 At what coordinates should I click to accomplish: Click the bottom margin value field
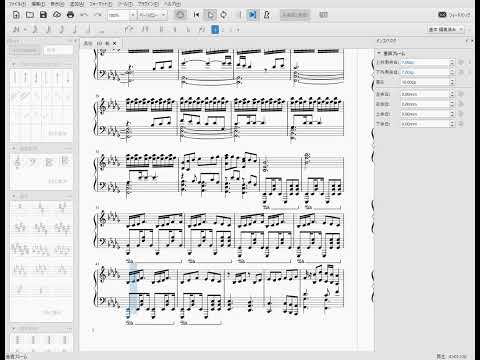pyautogui.click(x=425, y=124)
